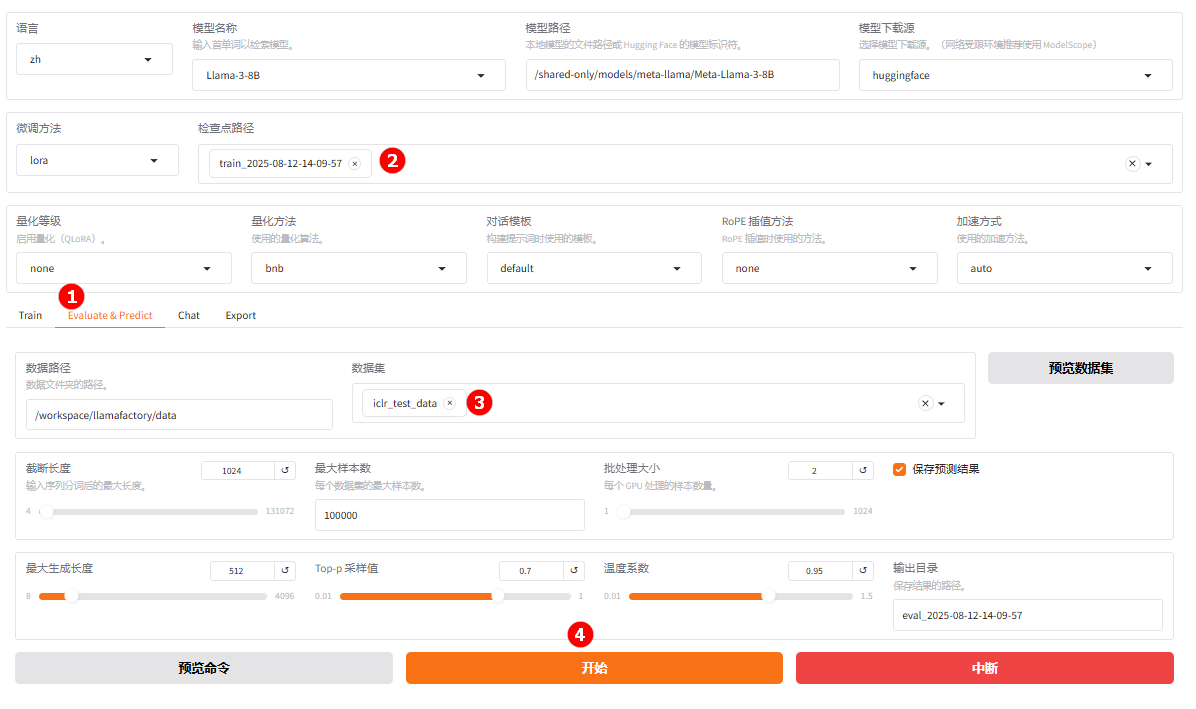This screenshot has width=1196, height=709.
Task: Open the Chat tab
Action: click(x=189, y=315)
